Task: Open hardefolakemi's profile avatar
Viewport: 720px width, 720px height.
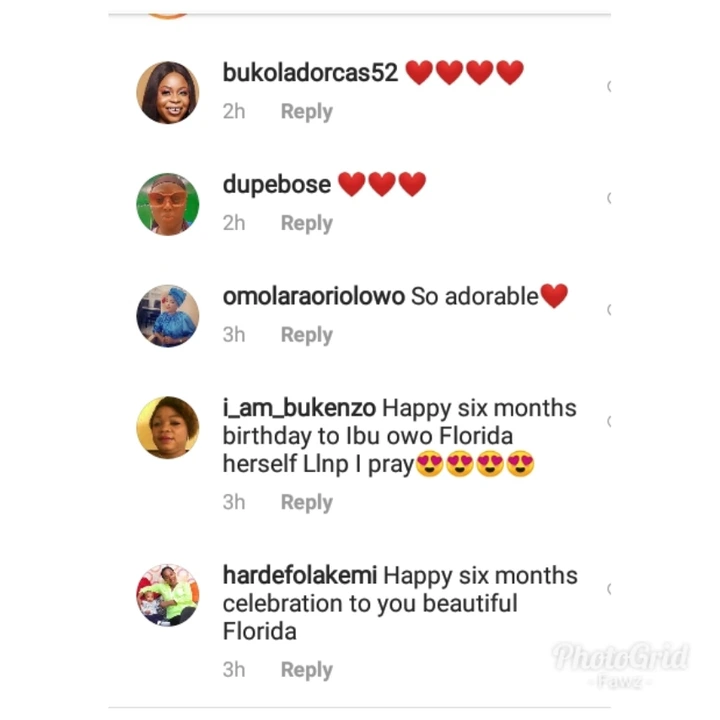Action: (x=168, y=595)
